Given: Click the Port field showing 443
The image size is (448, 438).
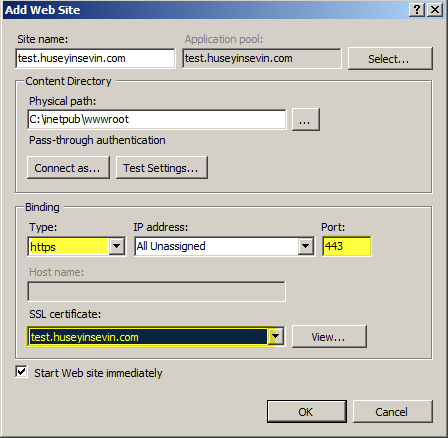Looking at the screenshot, I should click(x=347, y=246).
